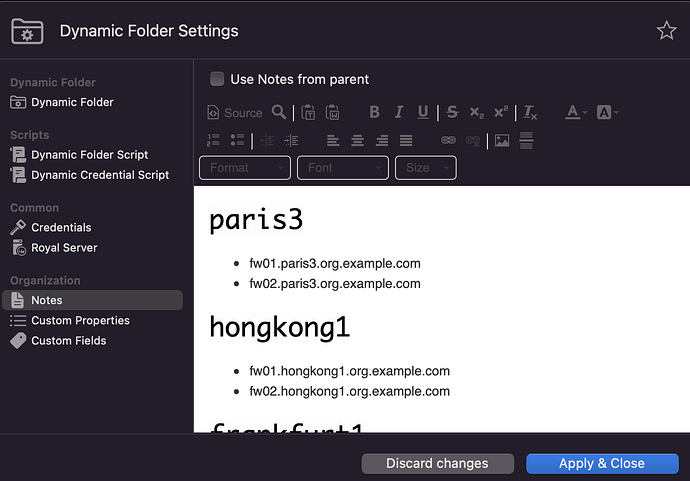Toggle strikethrough text formatting
The height and width of the screenshot is (481, 690).
tap(452, 113)
